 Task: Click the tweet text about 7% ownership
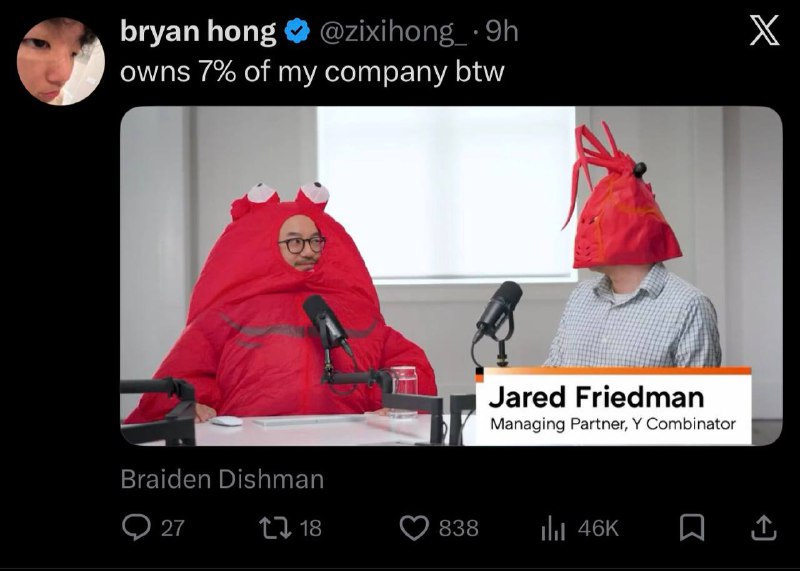[312, 72]
